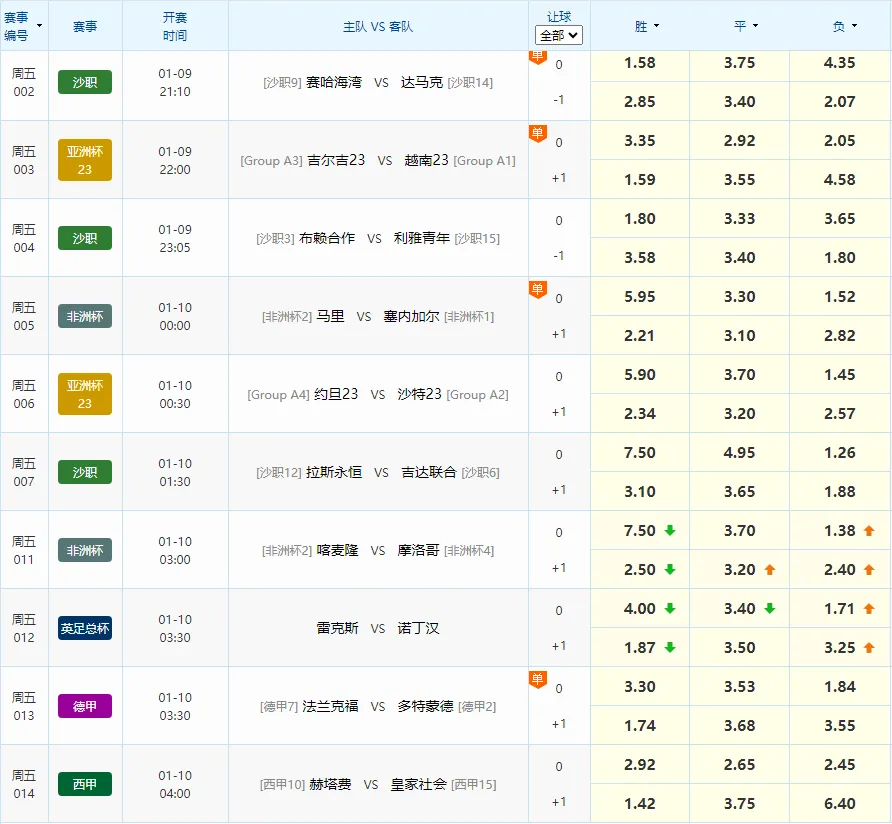Select the 2.85 odds cell for 赛哈海湾
This screenshot has height=824, width=892.
click(x=639, y=101)
